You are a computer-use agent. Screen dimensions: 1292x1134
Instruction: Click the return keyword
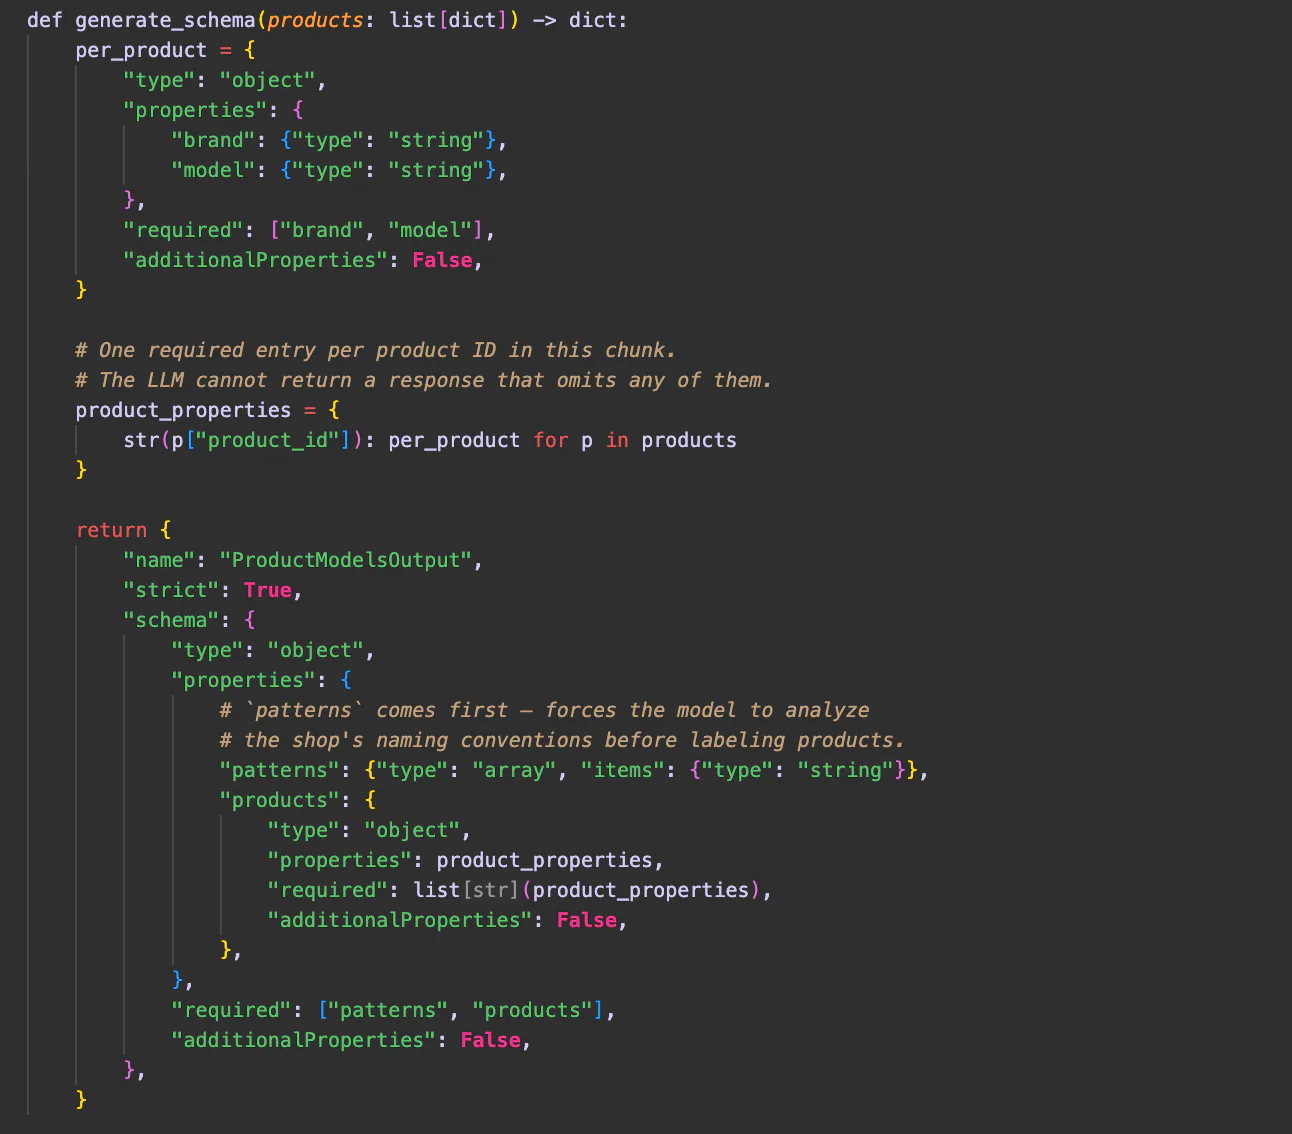111,530
